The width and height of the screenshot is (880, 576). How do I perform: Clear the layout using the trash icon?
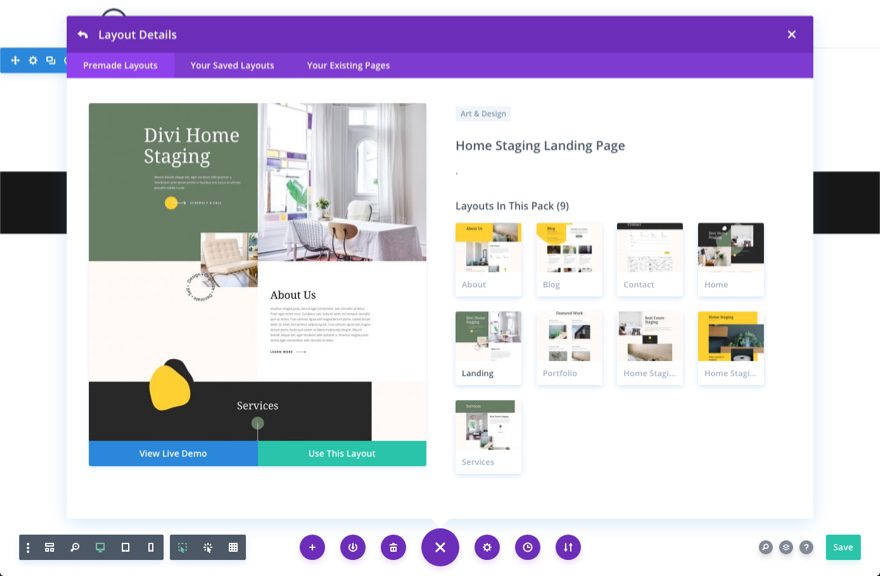(393, 547)
